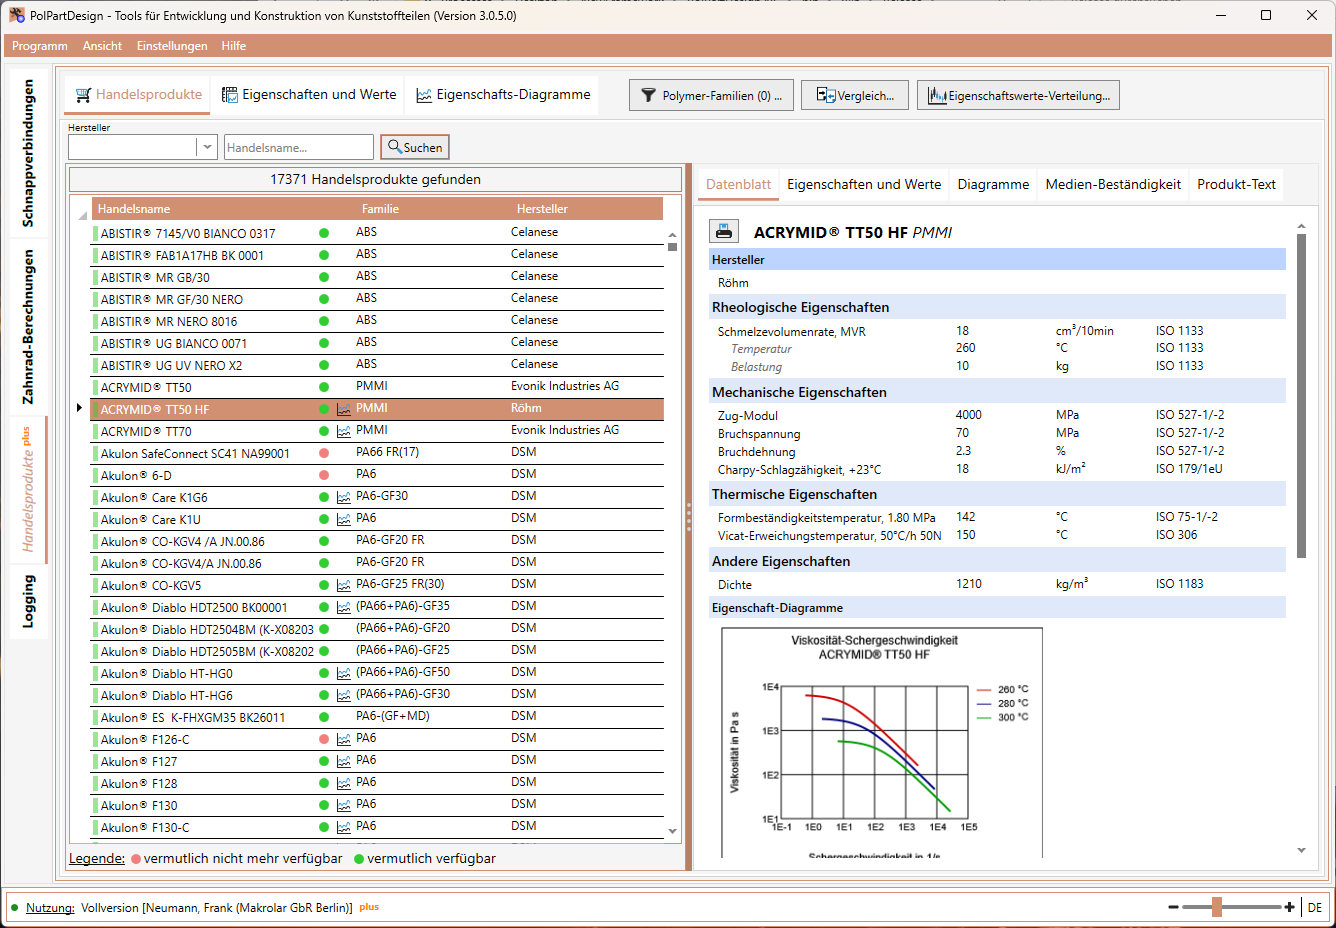Open the Produkt-Text tab
Viewport: 1336px width, 928px height.
[1236, 185]
